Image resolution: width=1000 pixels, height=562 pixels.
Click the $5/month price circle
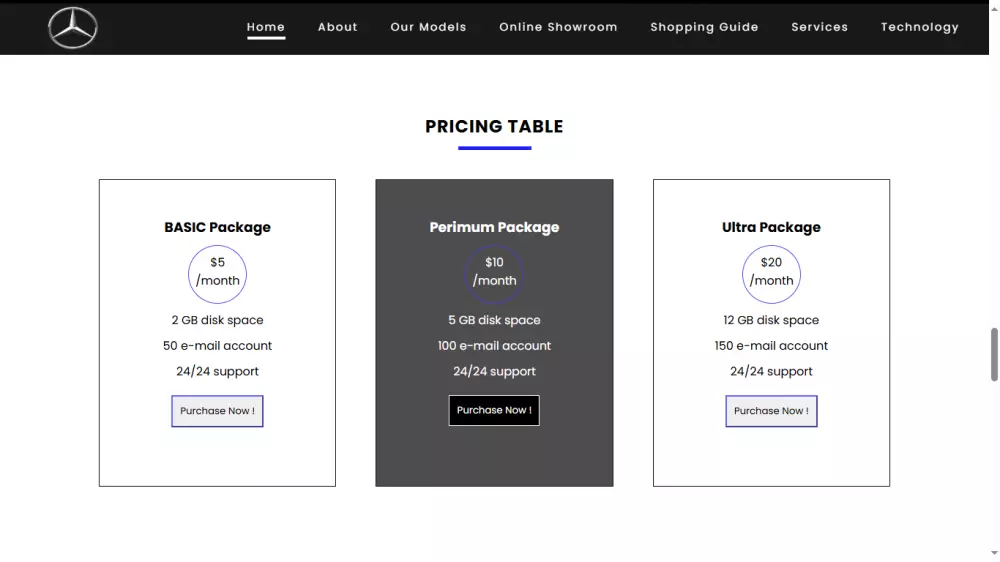(x=217, y=272)
